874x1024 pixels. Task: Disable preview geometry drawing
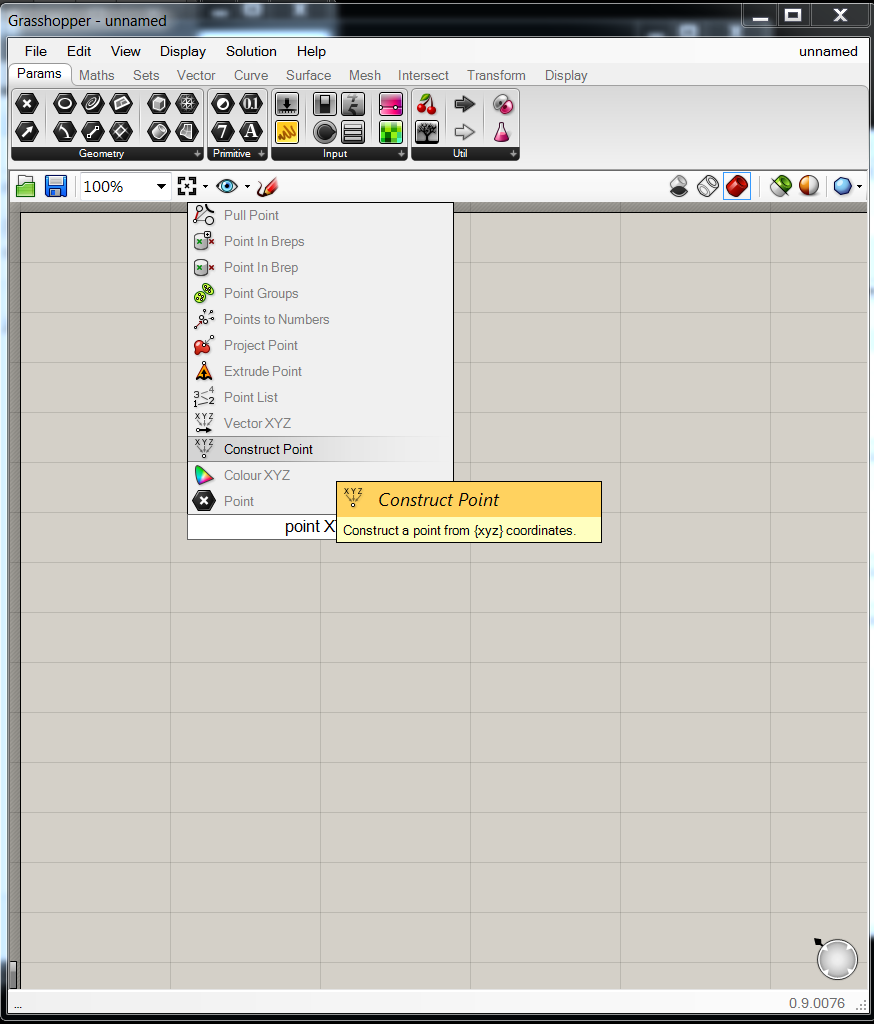[679, 187]
